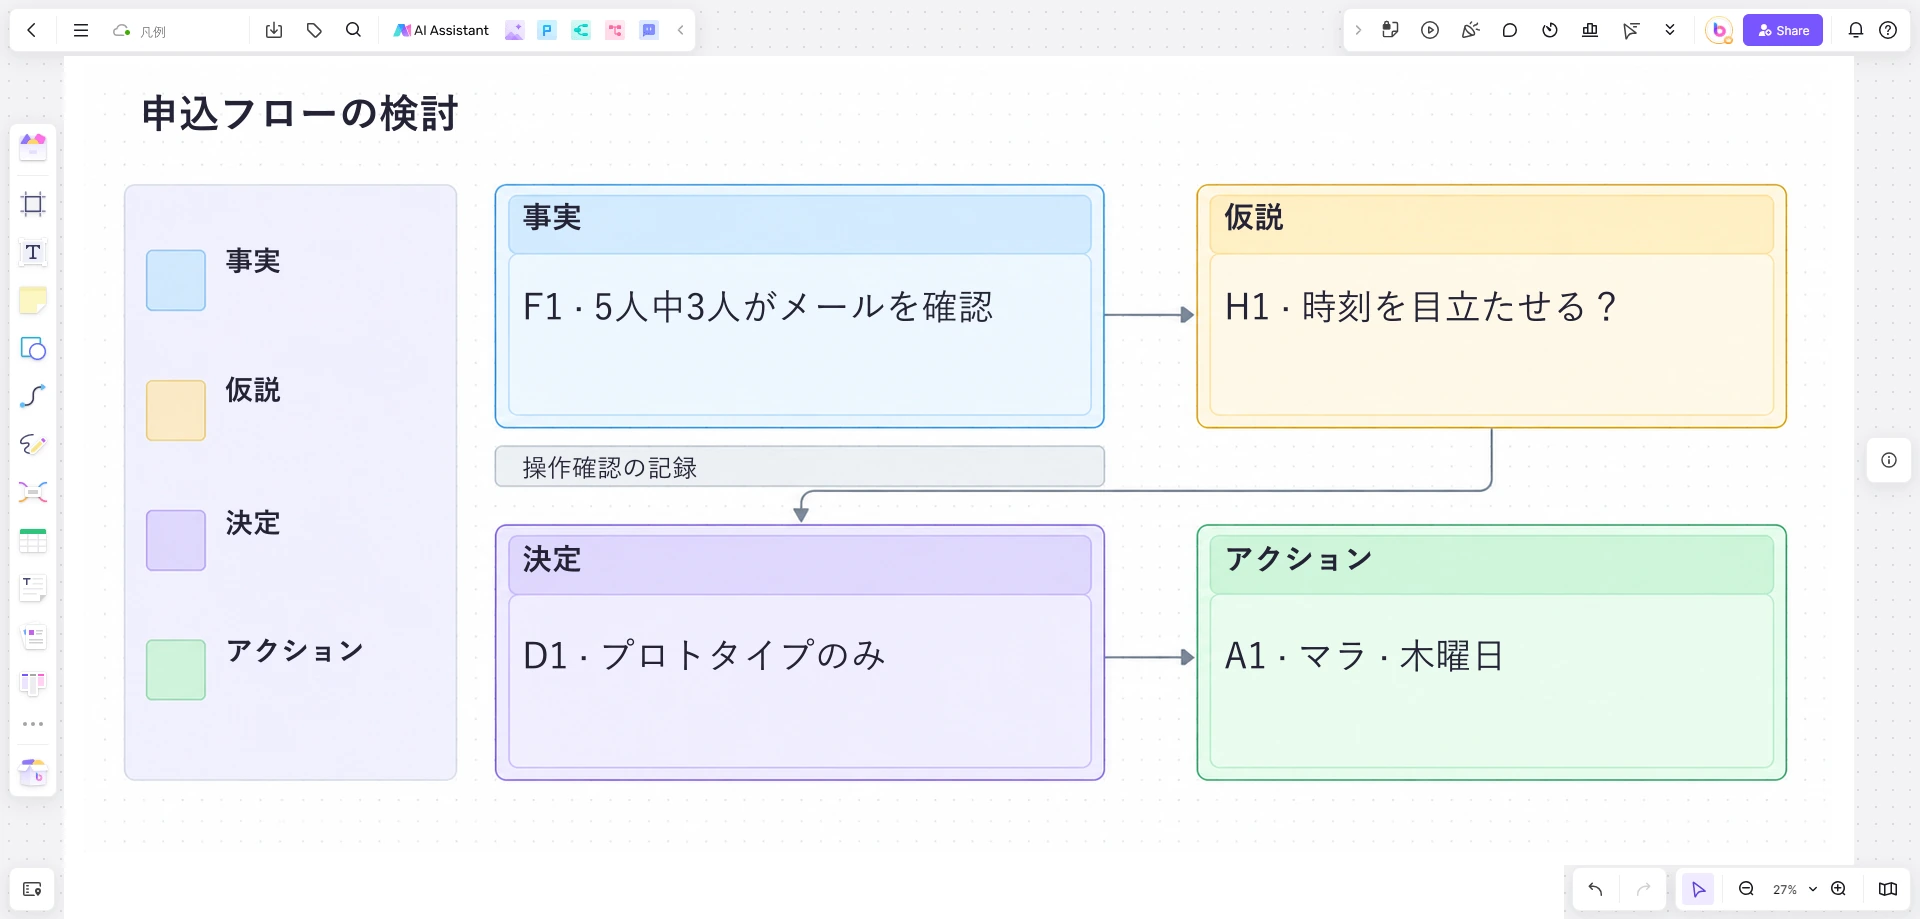Image resolution: width=1920 pixels, height=919 pixels.
Task: Select the Table tool
Action: click(33, 541)
